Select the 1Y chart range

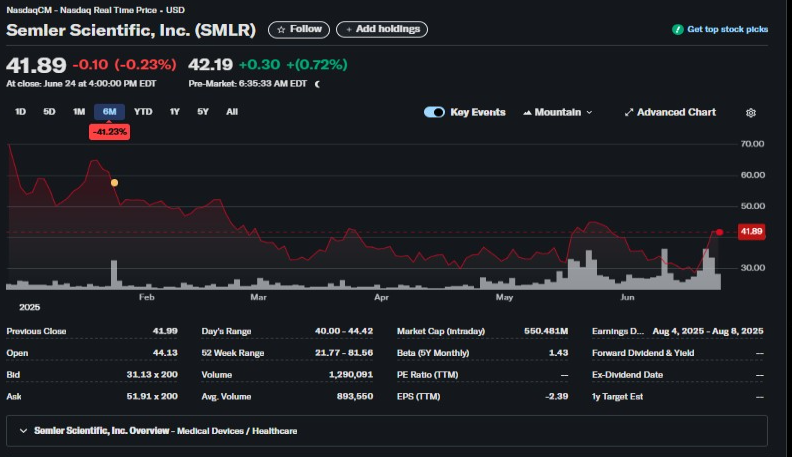[174, 112]
